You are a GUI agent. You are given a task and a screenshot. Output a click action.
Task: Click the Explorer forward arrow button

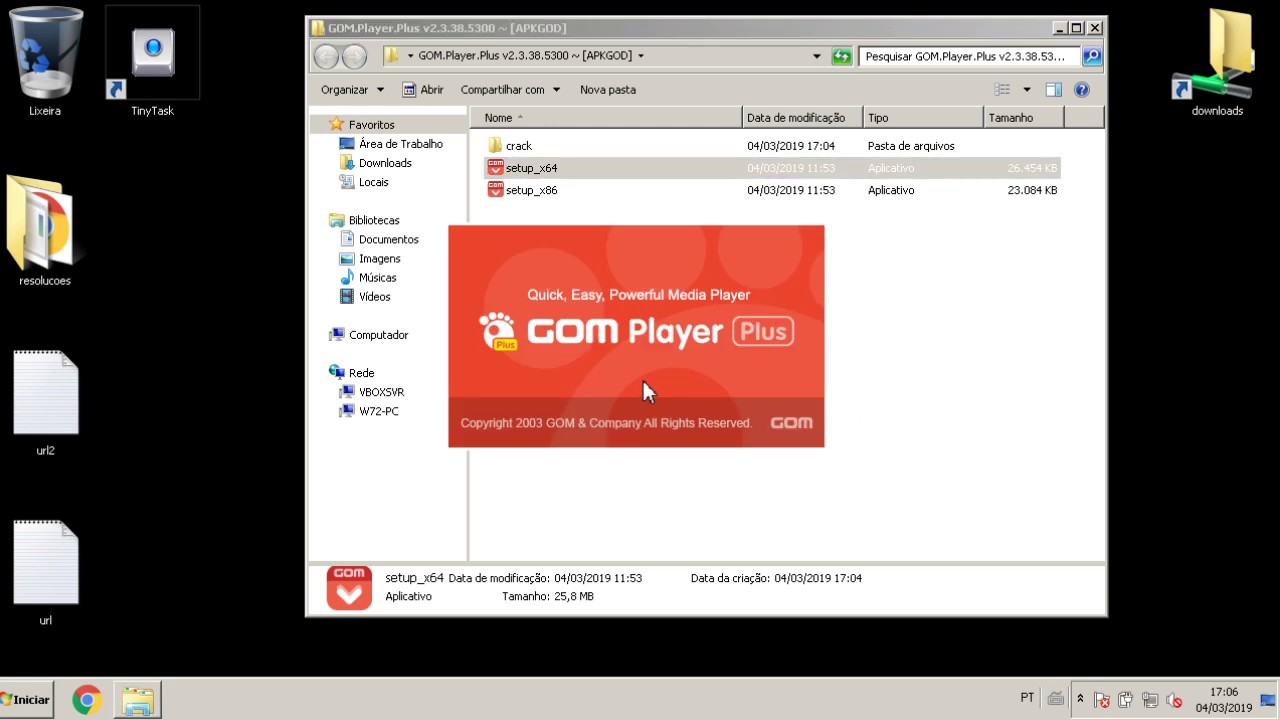[354, 56]
